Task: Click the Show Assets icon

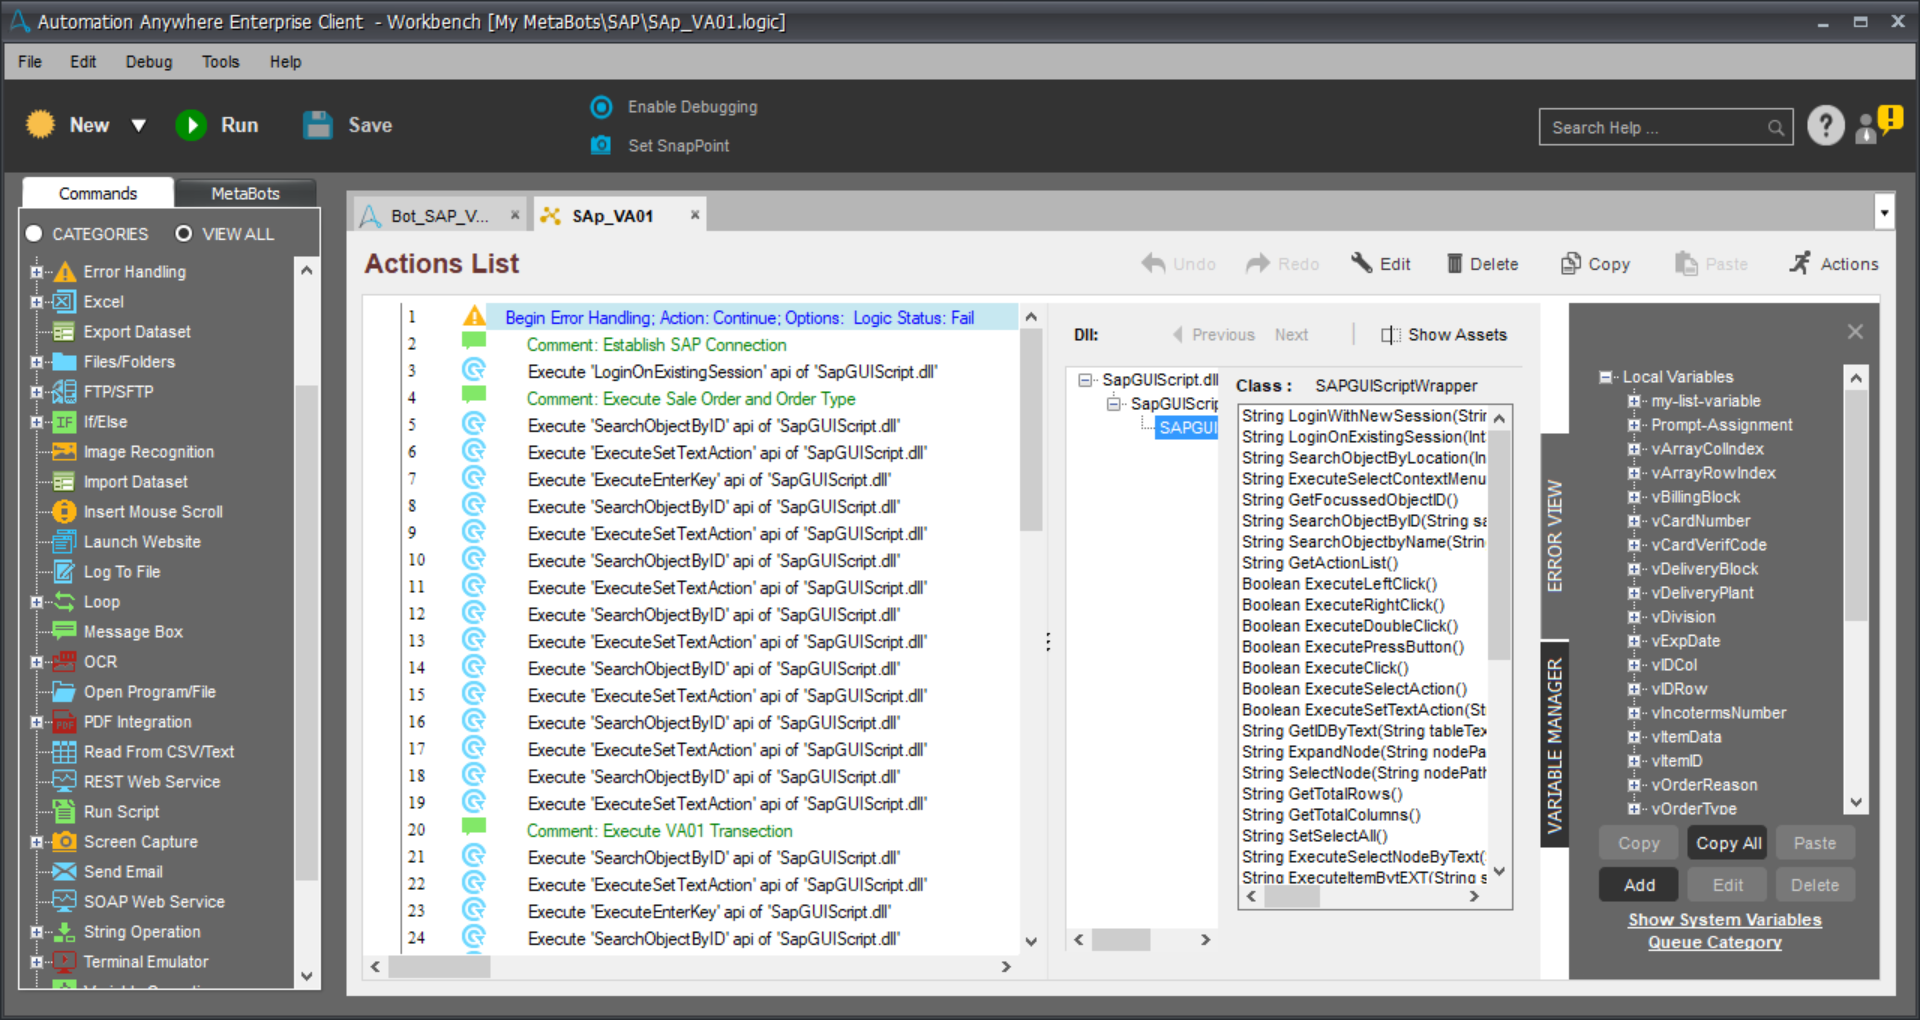Action: tap(1390, 335)
